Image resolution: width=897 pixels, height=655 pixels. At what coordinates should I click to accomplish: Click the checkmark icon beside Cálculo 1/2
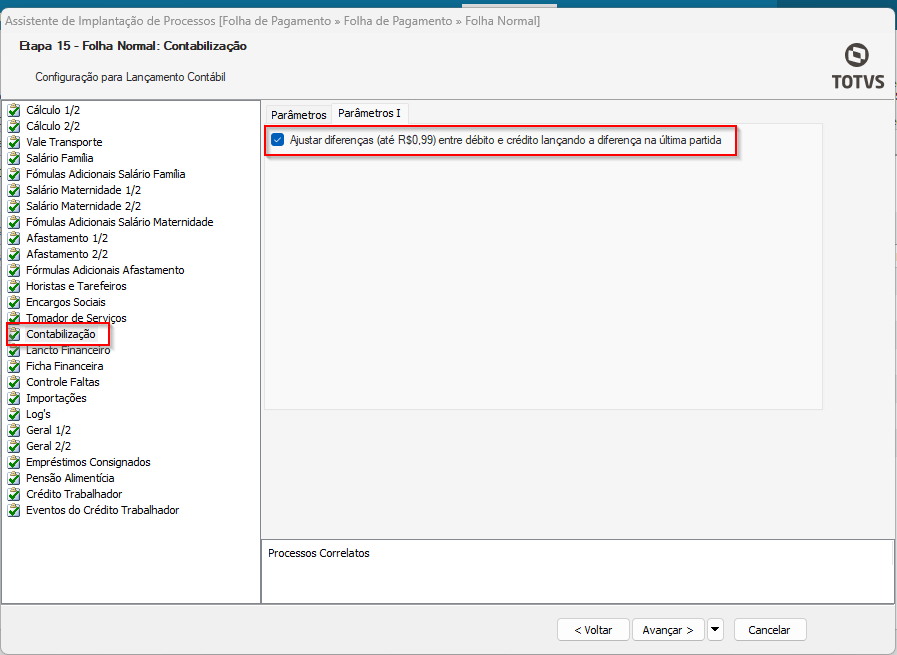click(x=14, y=110)
